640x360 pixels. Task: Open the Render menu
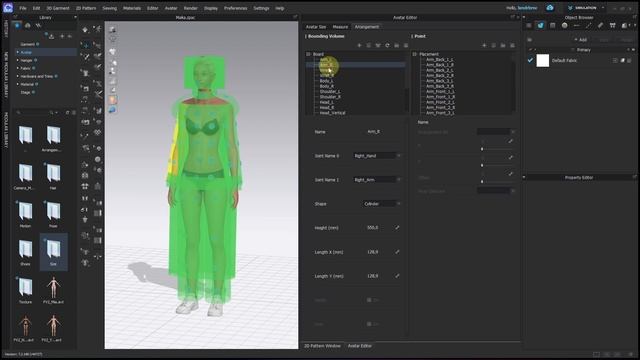coord(190,8)
